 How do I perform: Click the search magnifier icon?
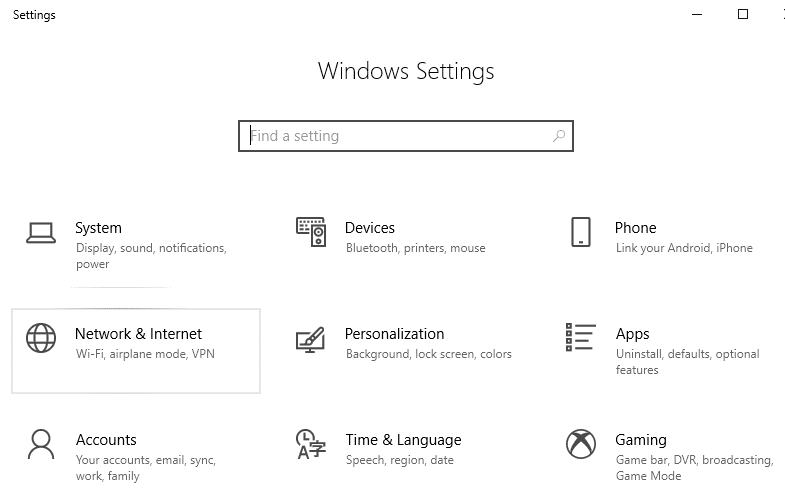pos(559,136)
